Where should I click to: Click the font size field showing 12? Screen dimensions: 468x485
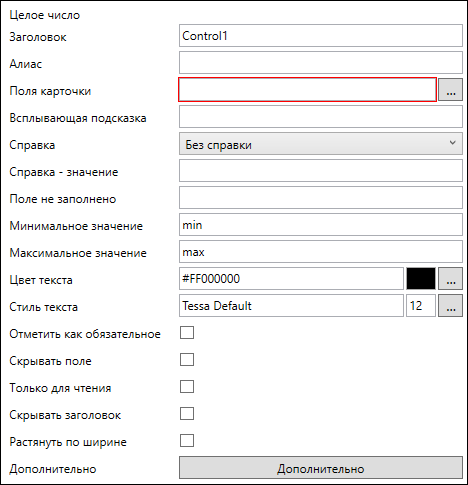tap(421, 305)
